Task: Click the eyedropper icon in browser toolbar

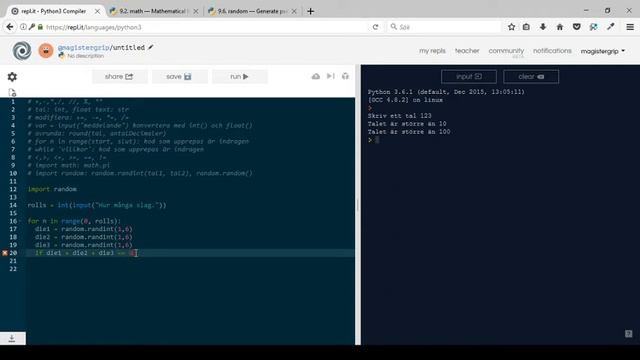Action: pyautogui.click(x=611, y=27)
